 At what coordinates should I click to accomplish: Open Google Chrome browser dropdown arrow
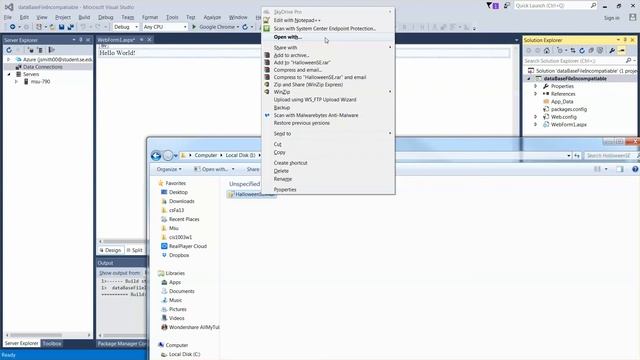(238, 27)
